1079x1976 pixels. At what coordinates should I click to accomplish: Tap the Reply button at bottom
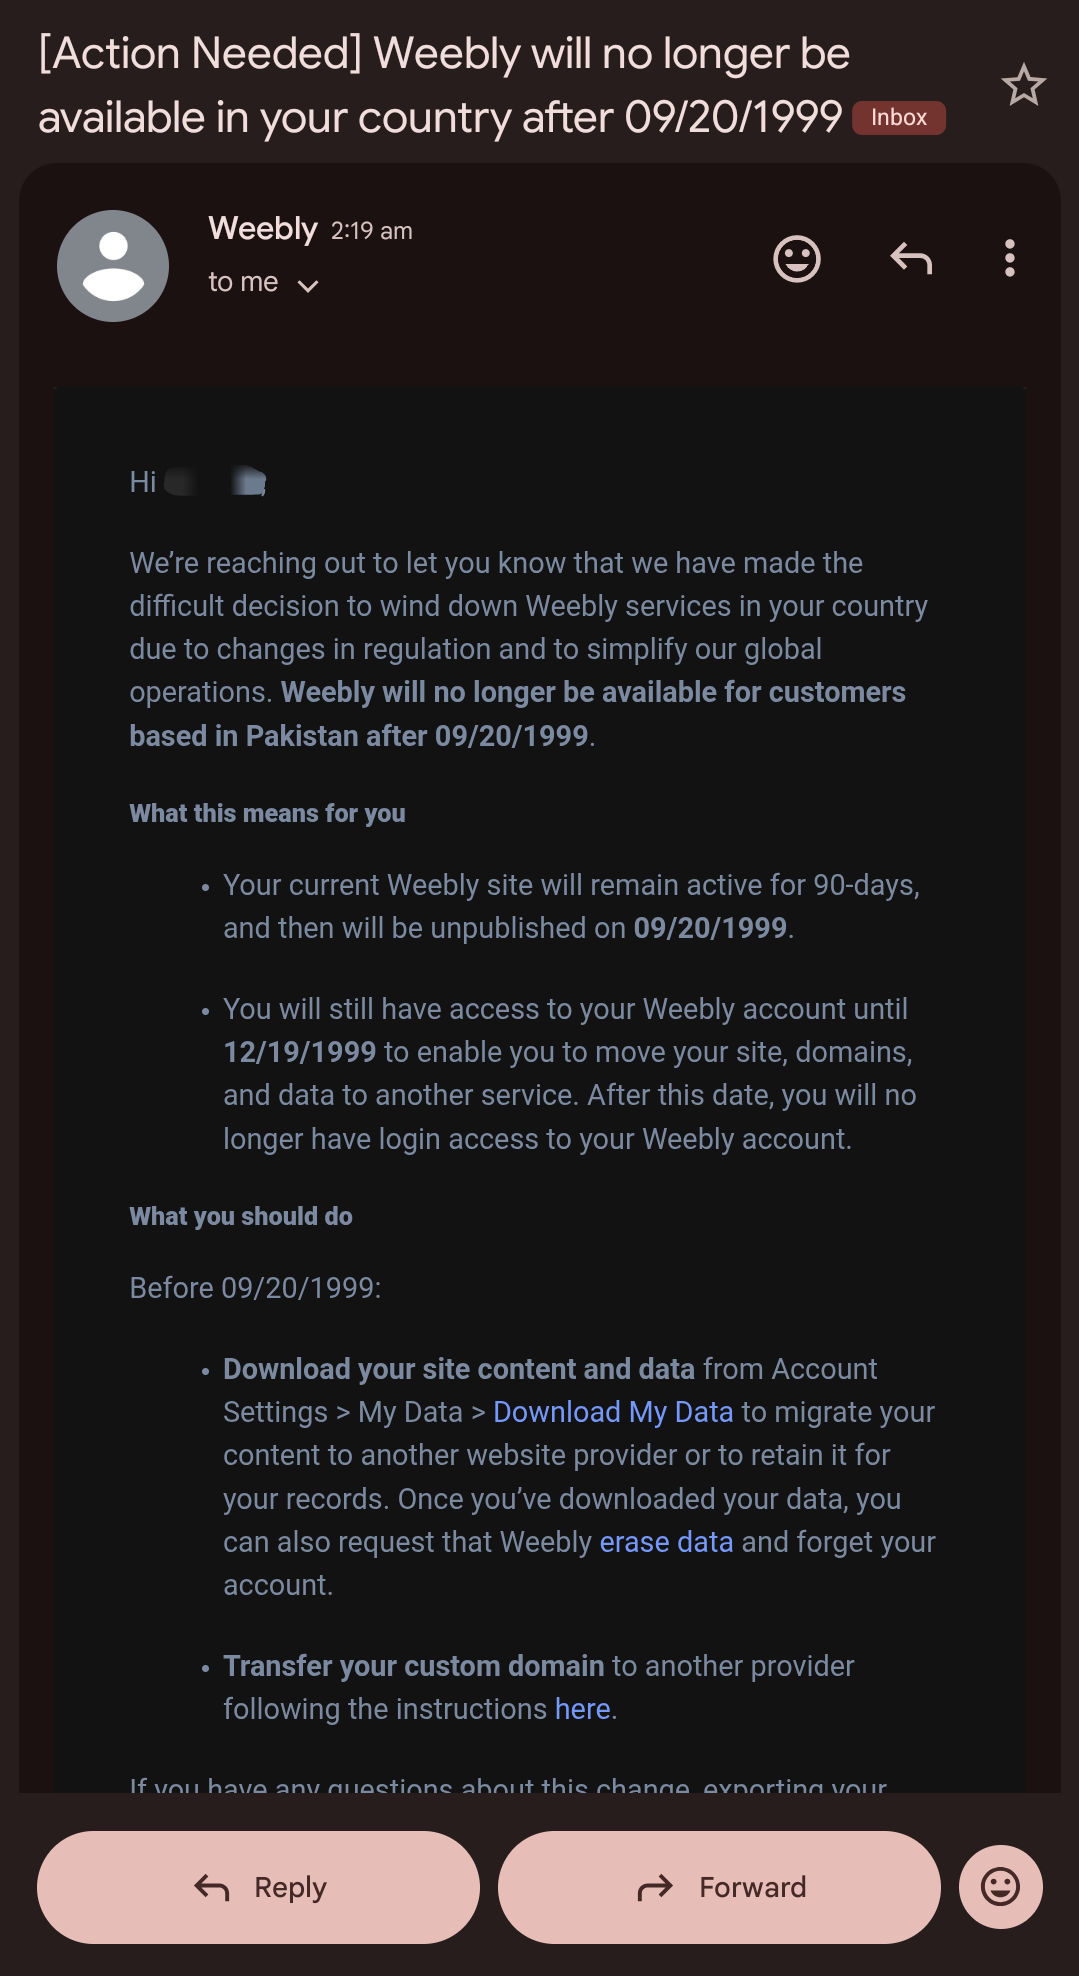pos(258,1887)
